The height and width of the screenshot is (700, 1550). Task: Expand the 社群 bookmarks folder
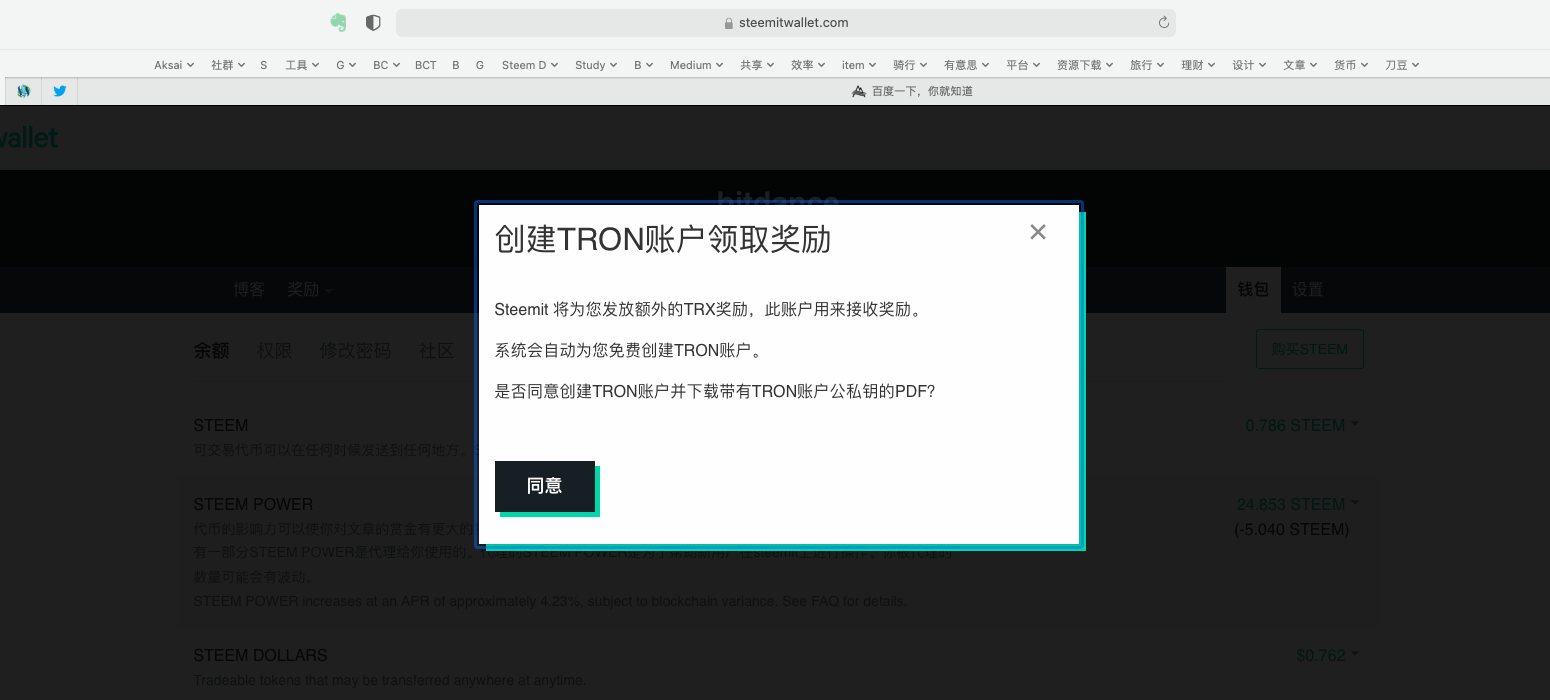pos(229,65)
